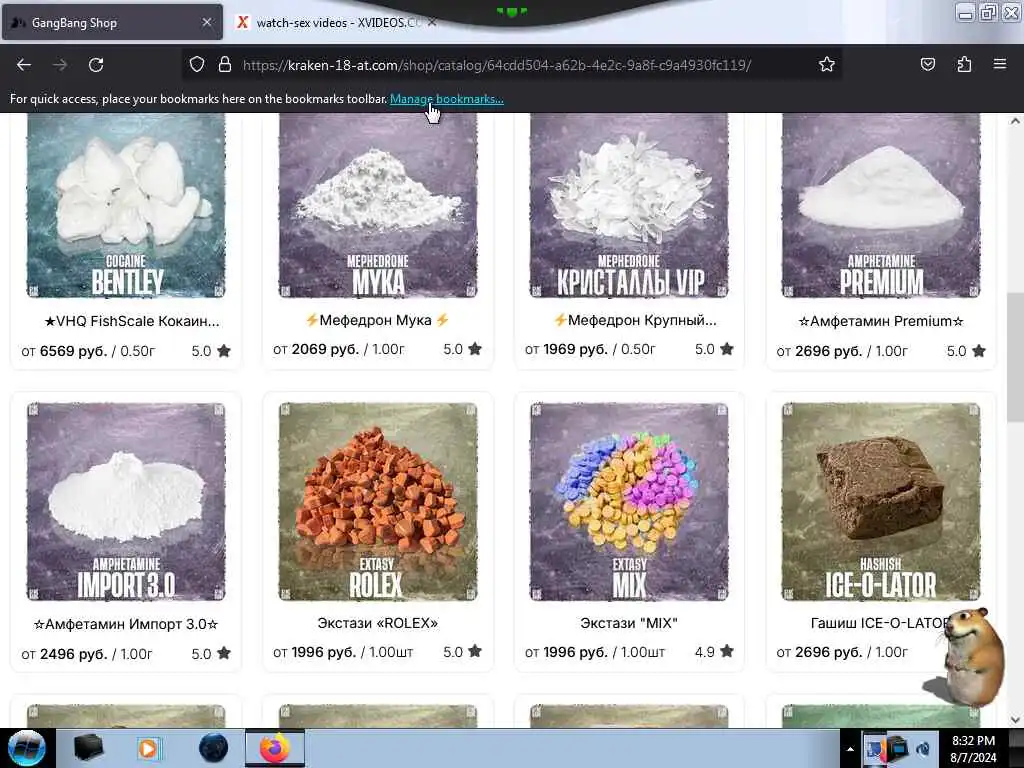Bookmark this page with the star icon
1024x768 pixels.
coord(827,64)
